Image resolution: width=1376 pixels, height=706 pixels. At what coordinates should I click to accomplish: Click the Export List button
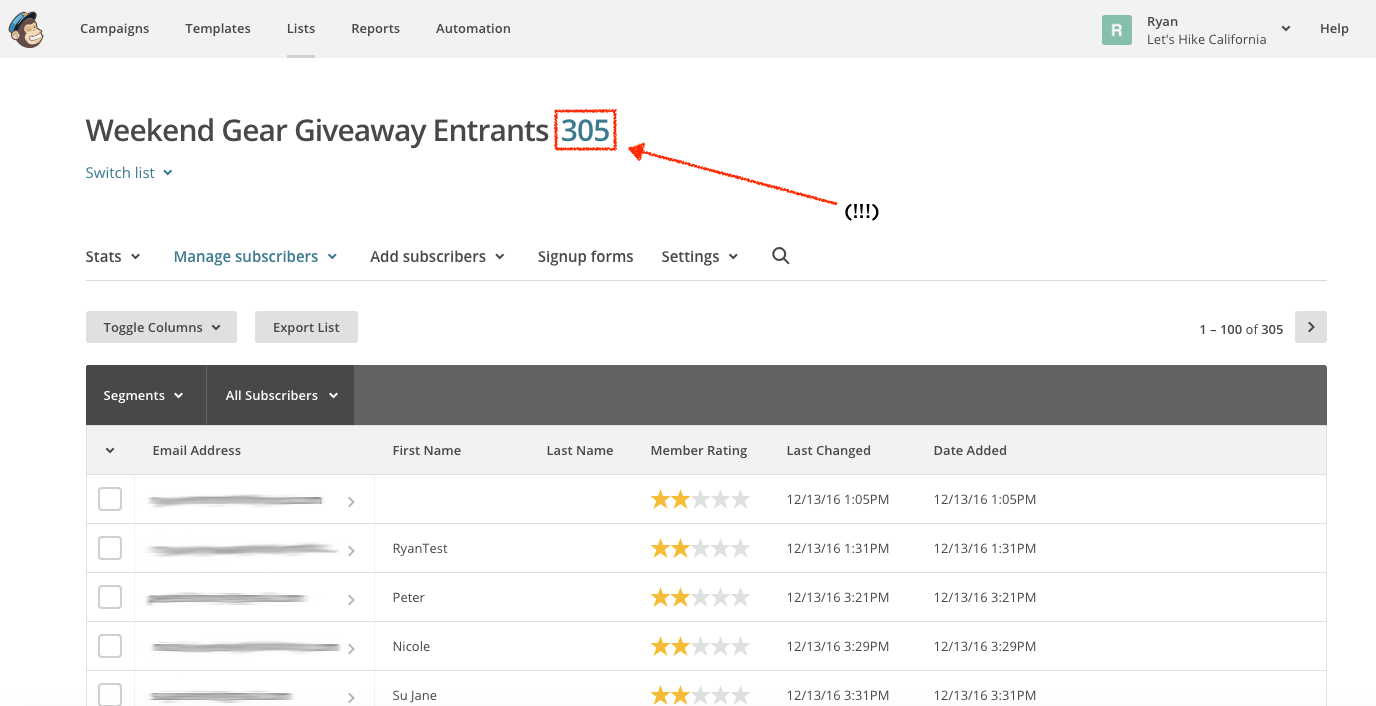click(x=306, y=326)
